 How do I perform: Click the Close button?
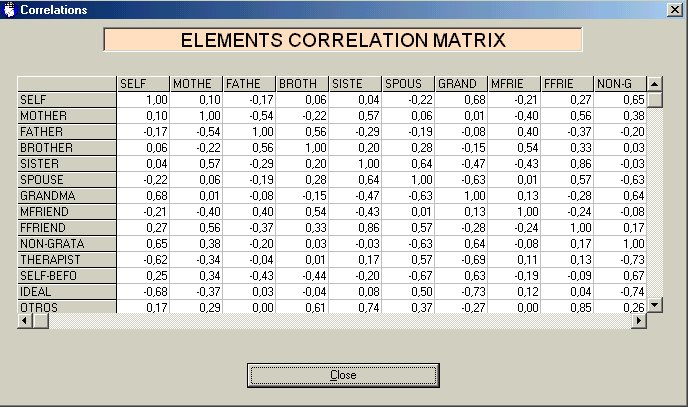click(x=343, y=375)
